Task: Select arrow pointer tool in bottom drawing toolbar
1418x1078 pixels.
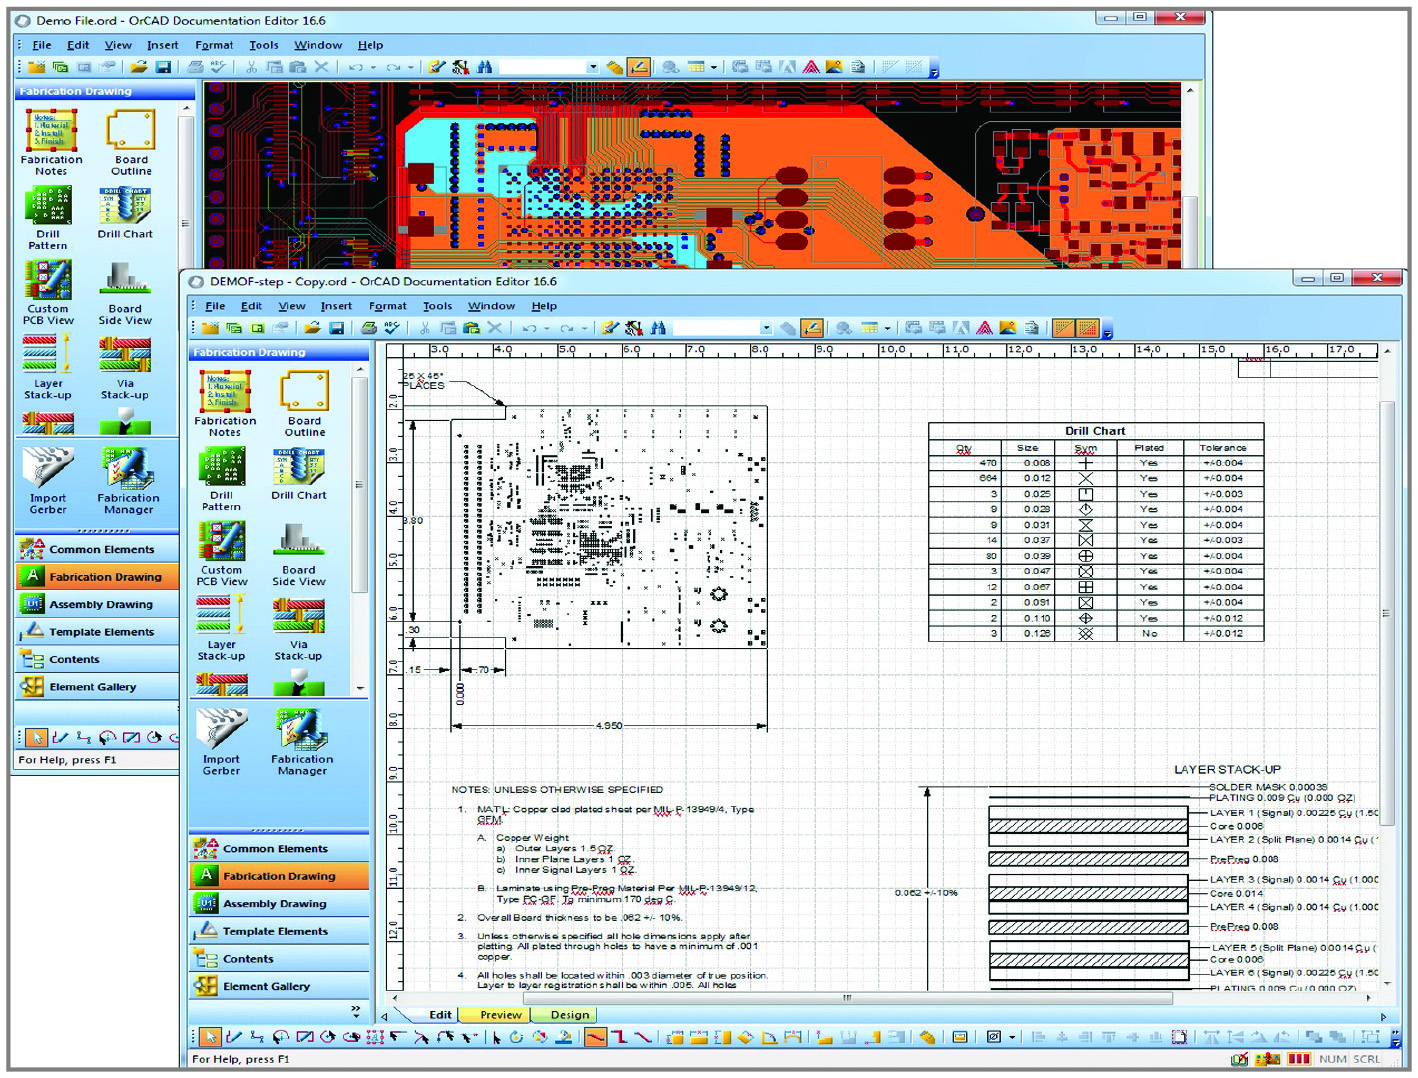Action: coord(210,1037)
